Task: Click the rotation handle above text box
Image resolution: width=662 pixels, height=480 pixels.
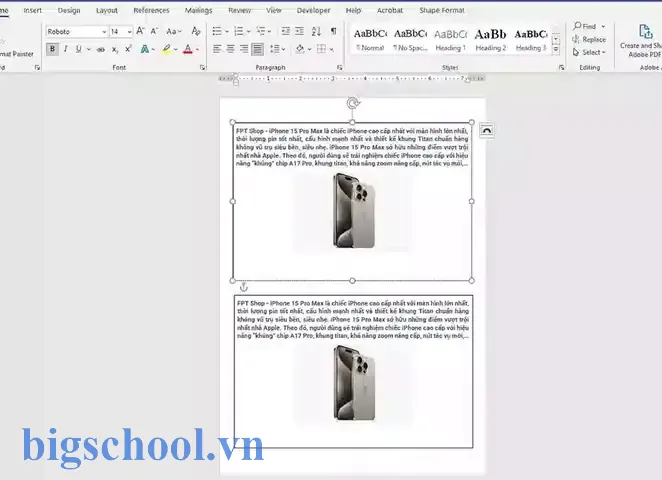Action: [x=353, y=103]
